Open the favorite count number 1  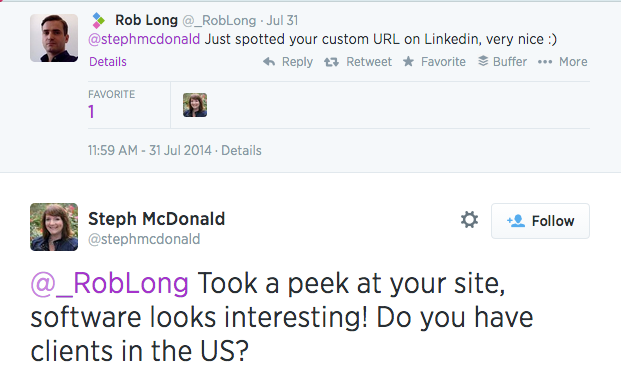pyautogui.click(x=91, y=112)
